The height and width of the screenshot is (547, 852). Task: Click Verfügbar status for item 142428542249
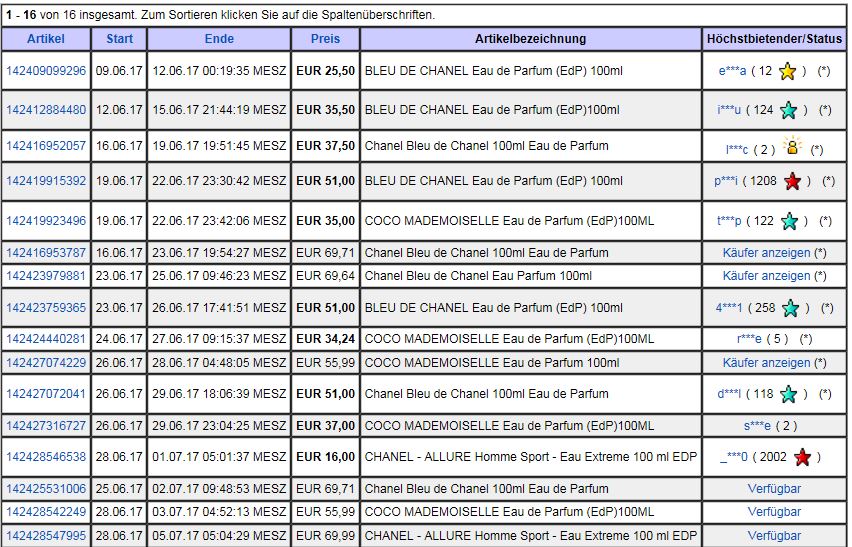tap(774, 512)
